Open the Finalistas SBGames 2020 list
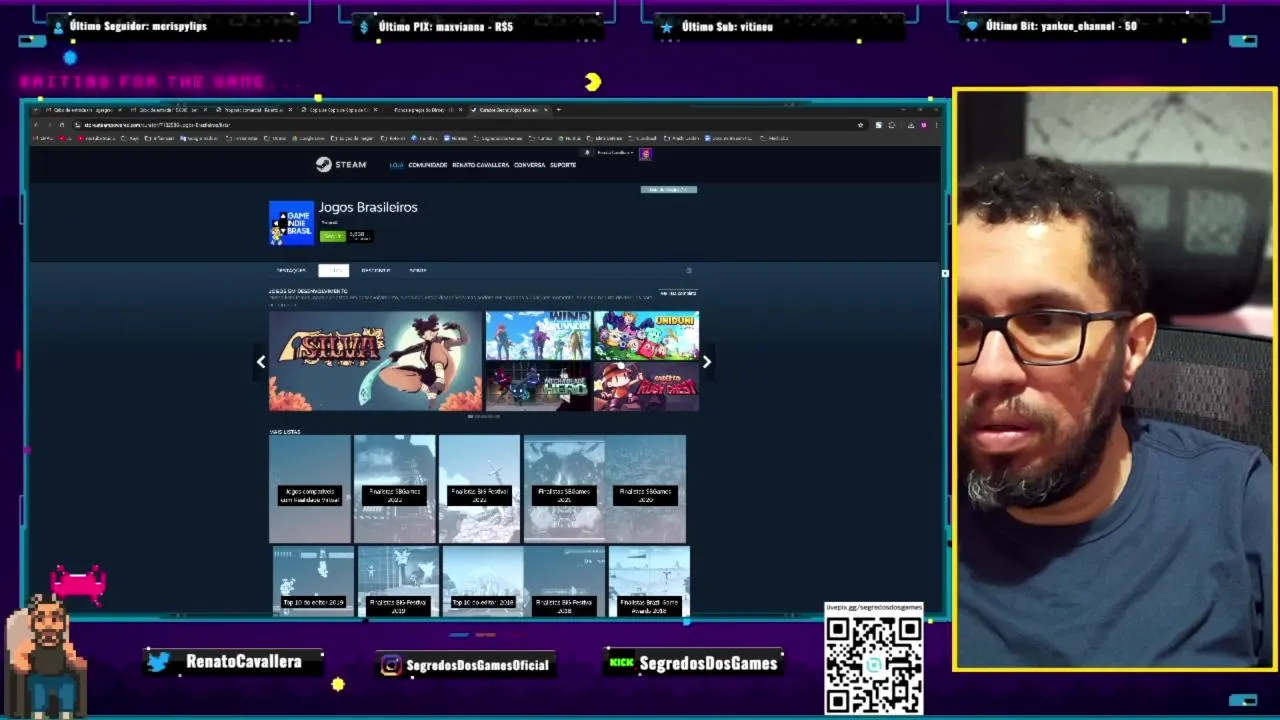This screenshot has width=1280, height=720. [645, 489]
